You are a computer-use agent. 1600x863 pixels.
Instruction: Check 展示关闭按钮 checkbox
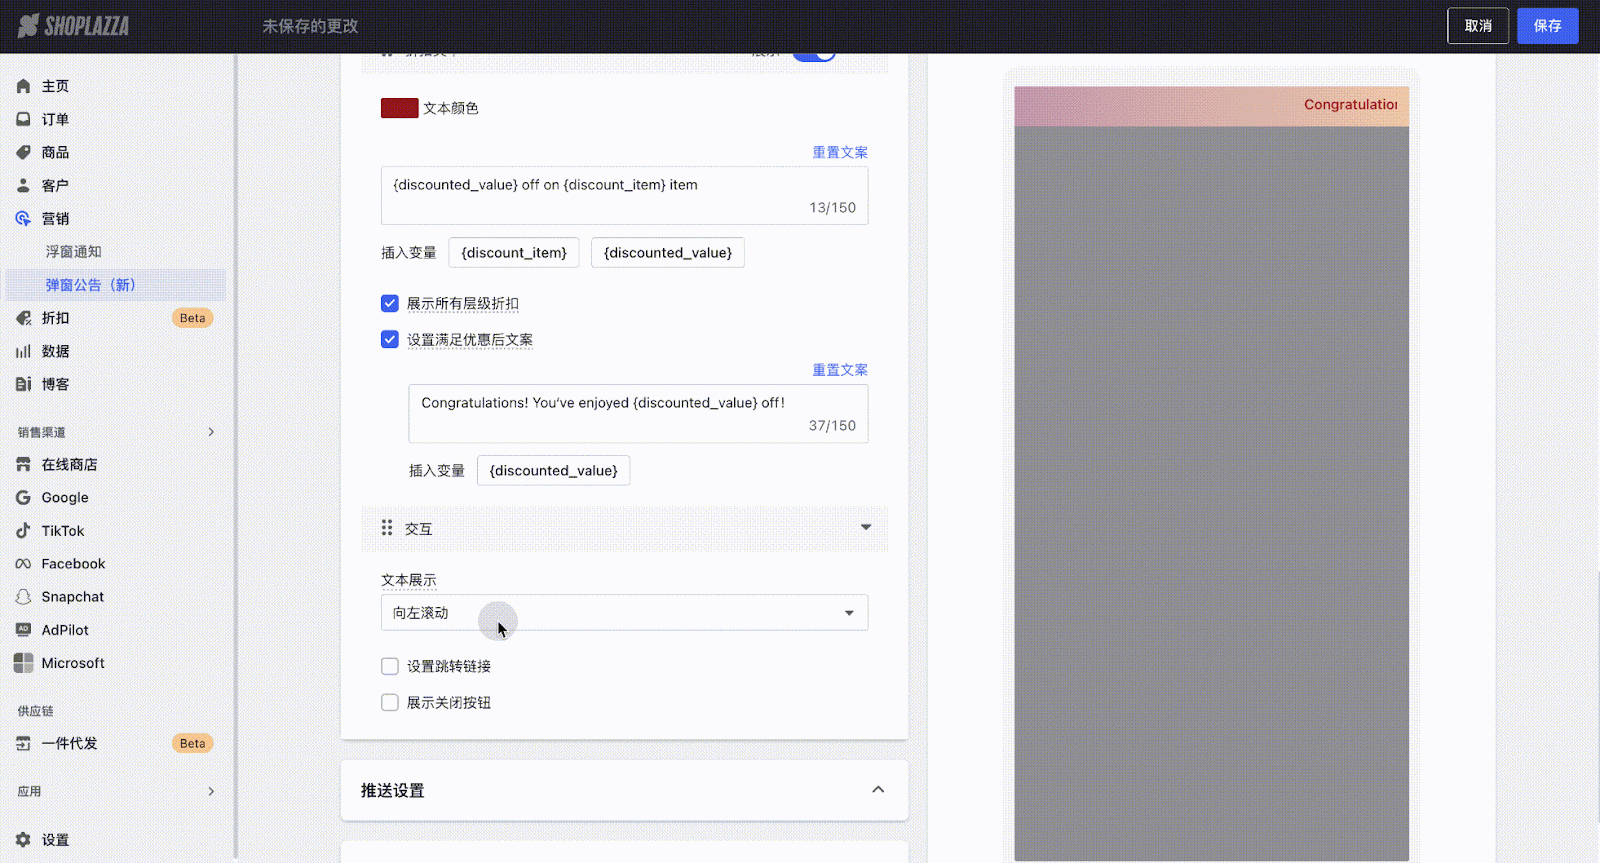click(x=390, y=702)
